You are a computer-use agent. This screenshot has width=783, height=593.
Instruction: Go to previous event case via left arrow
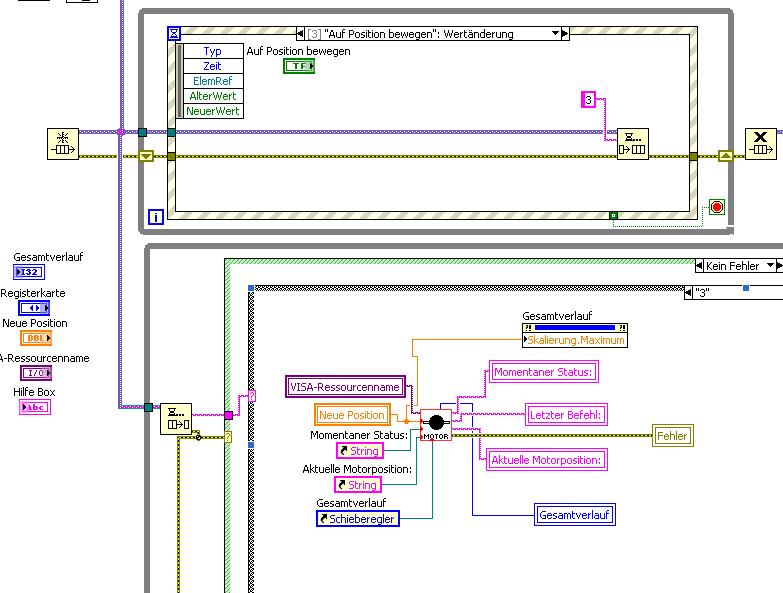[300, 34]
